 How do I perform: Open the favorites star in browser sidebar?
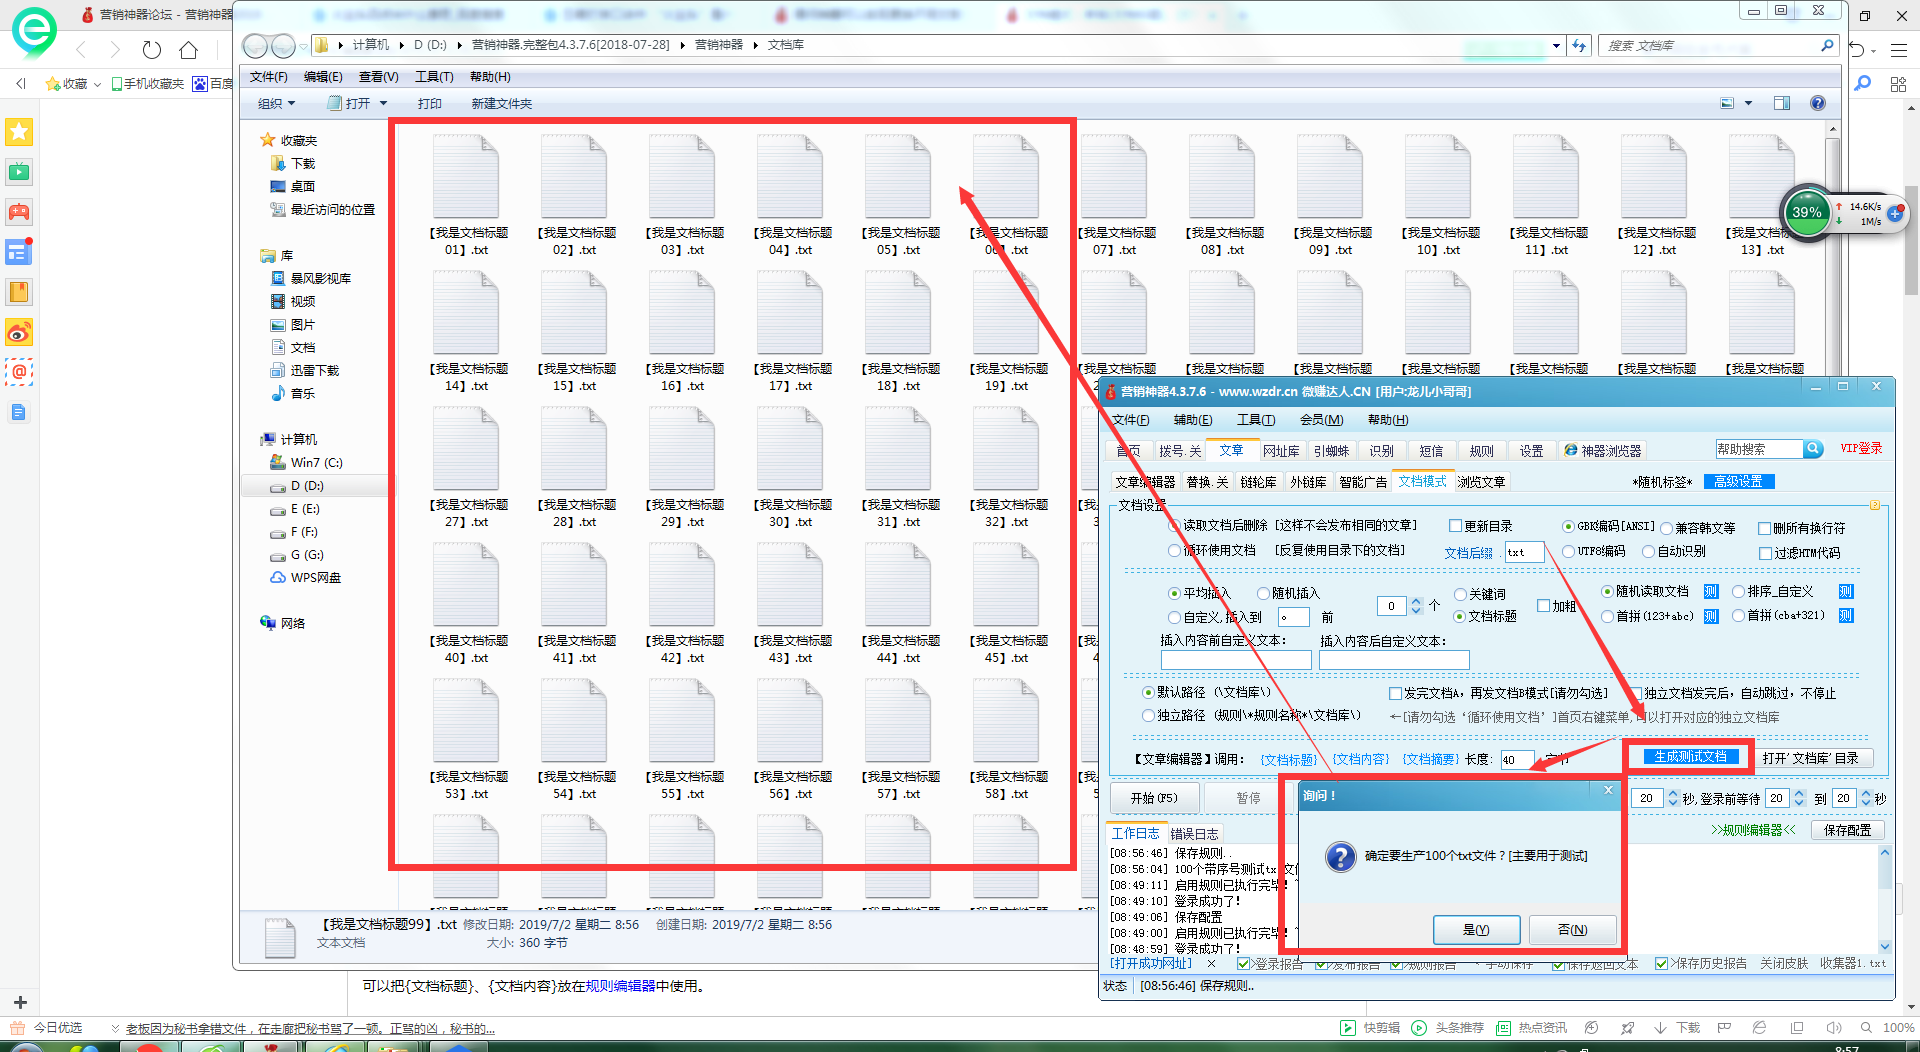pyautogui.click(x=19, y=132)
